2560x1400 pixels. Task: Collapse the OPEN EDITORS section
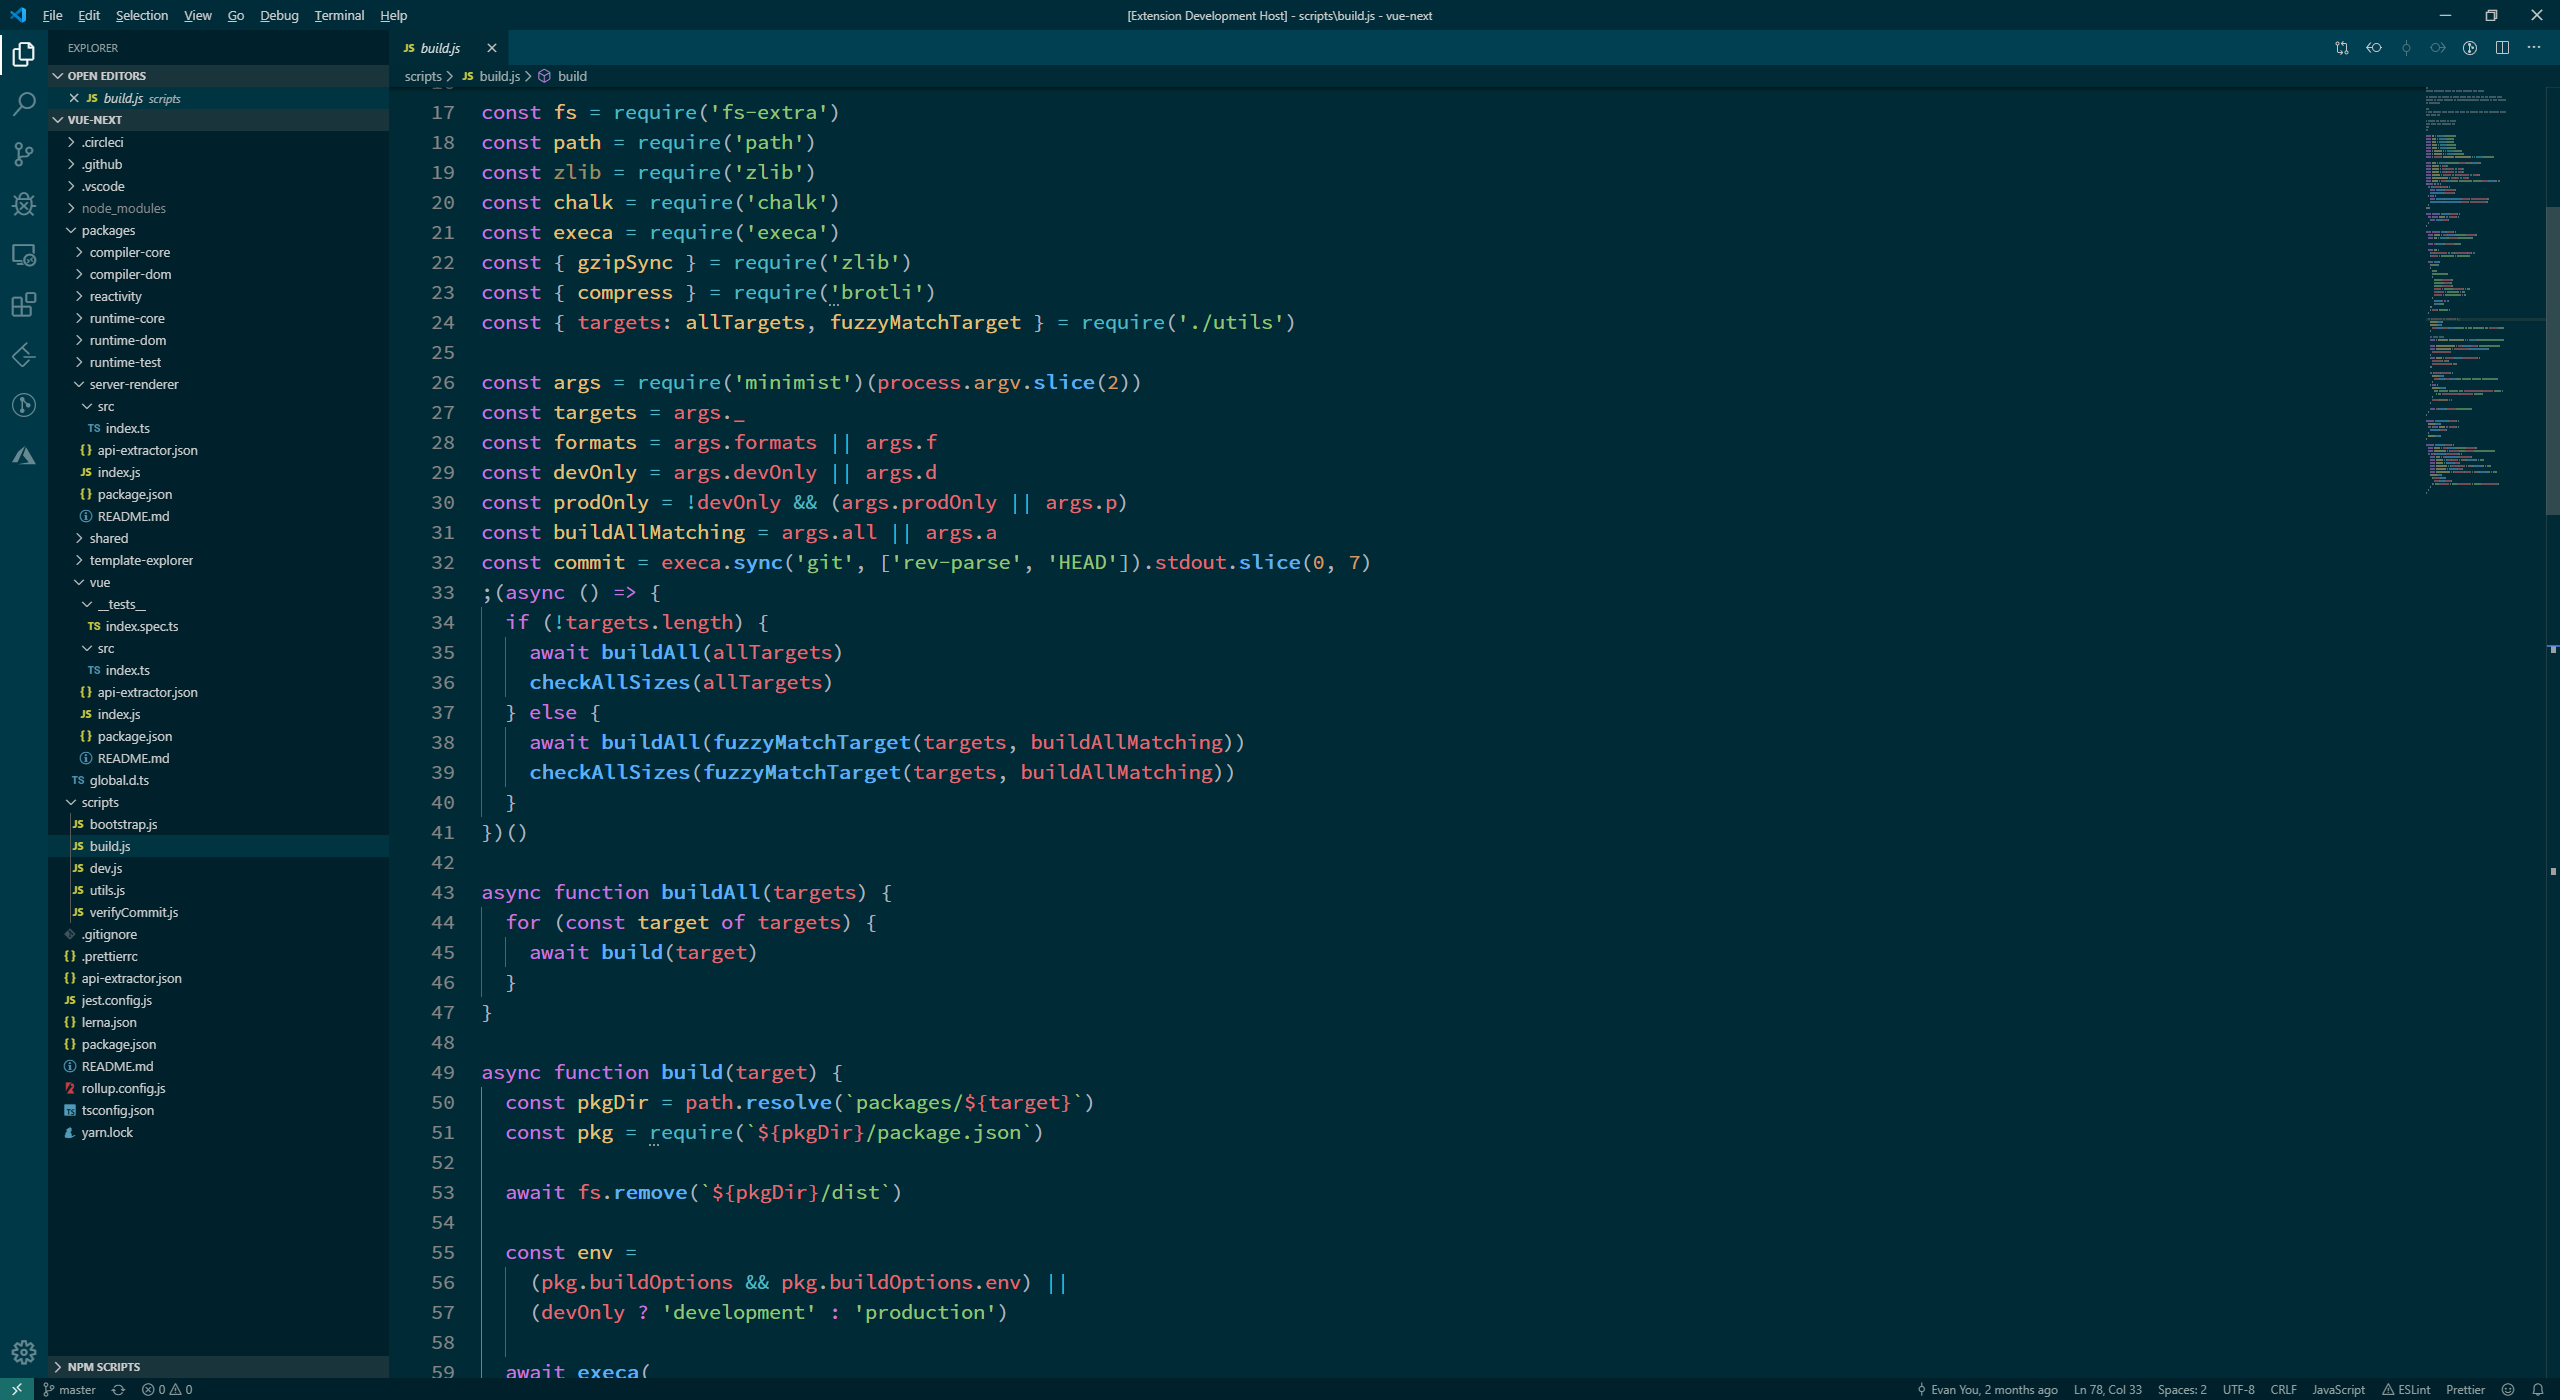click(x=106, y=76)
